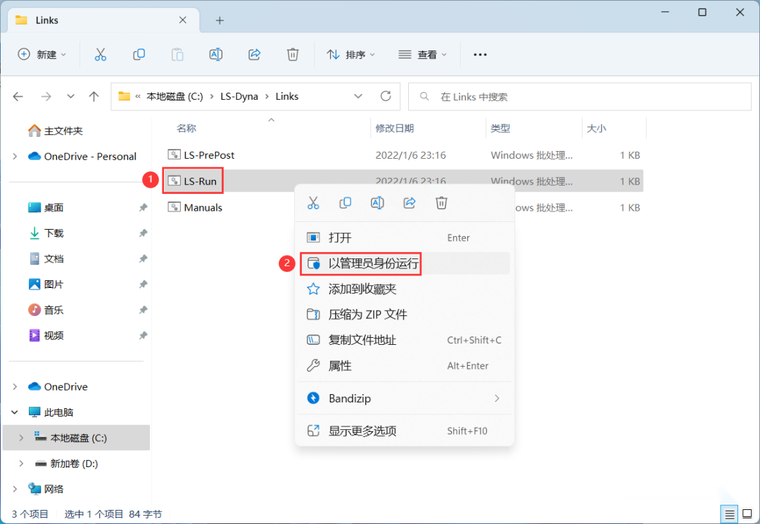Viewport: 760px width, 524px height.
Task: Click the Delete trash icon in the toolbar
Action: pyautogui.click(x=293, y=54)
